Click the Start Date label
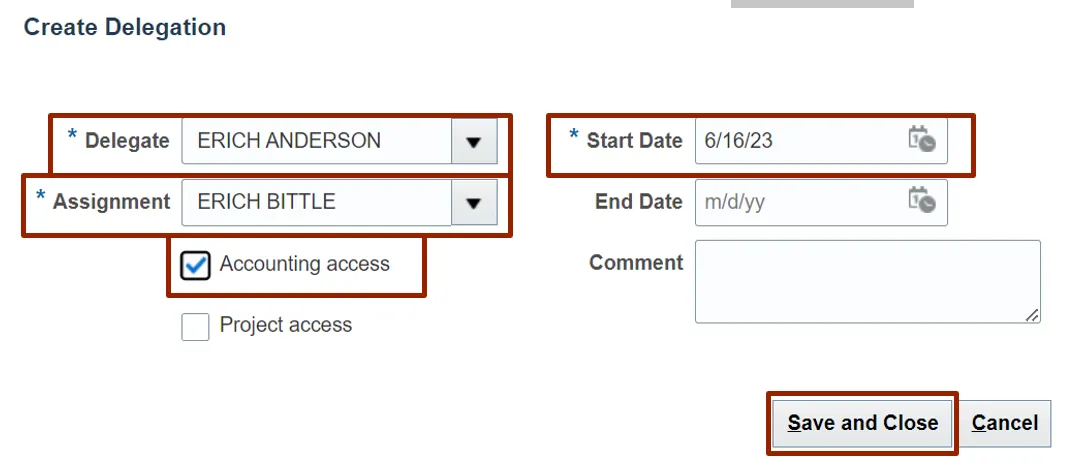 (x=634, y=141)
